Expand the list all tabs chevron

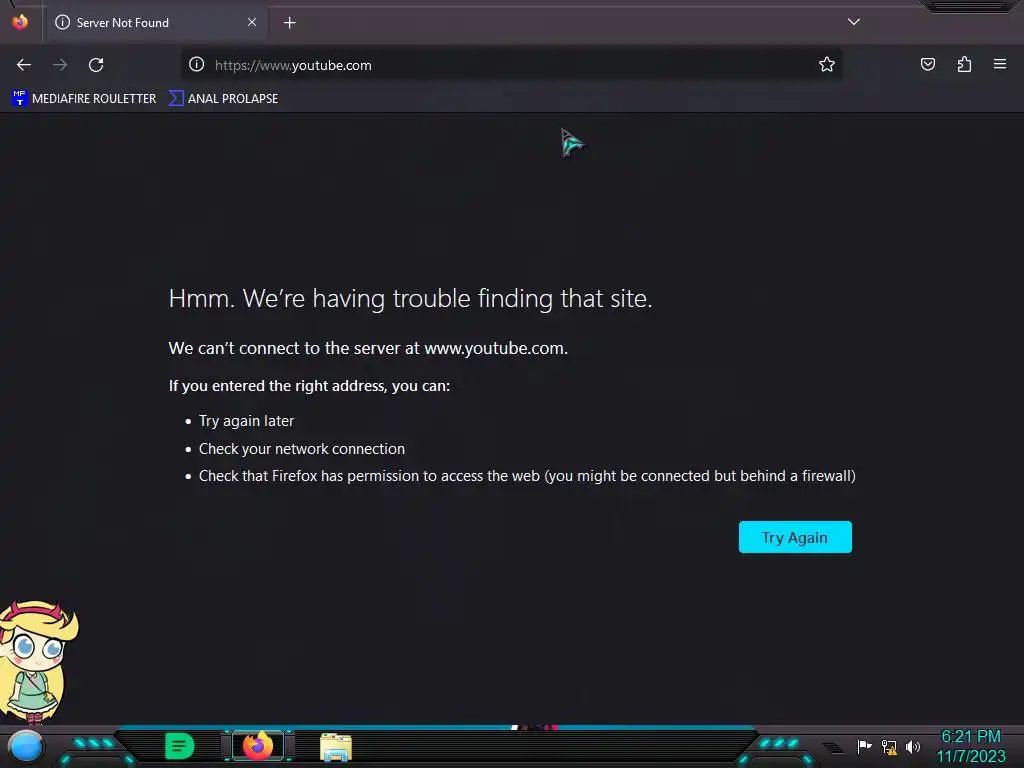pyautogui.click(x=854, y=22)
